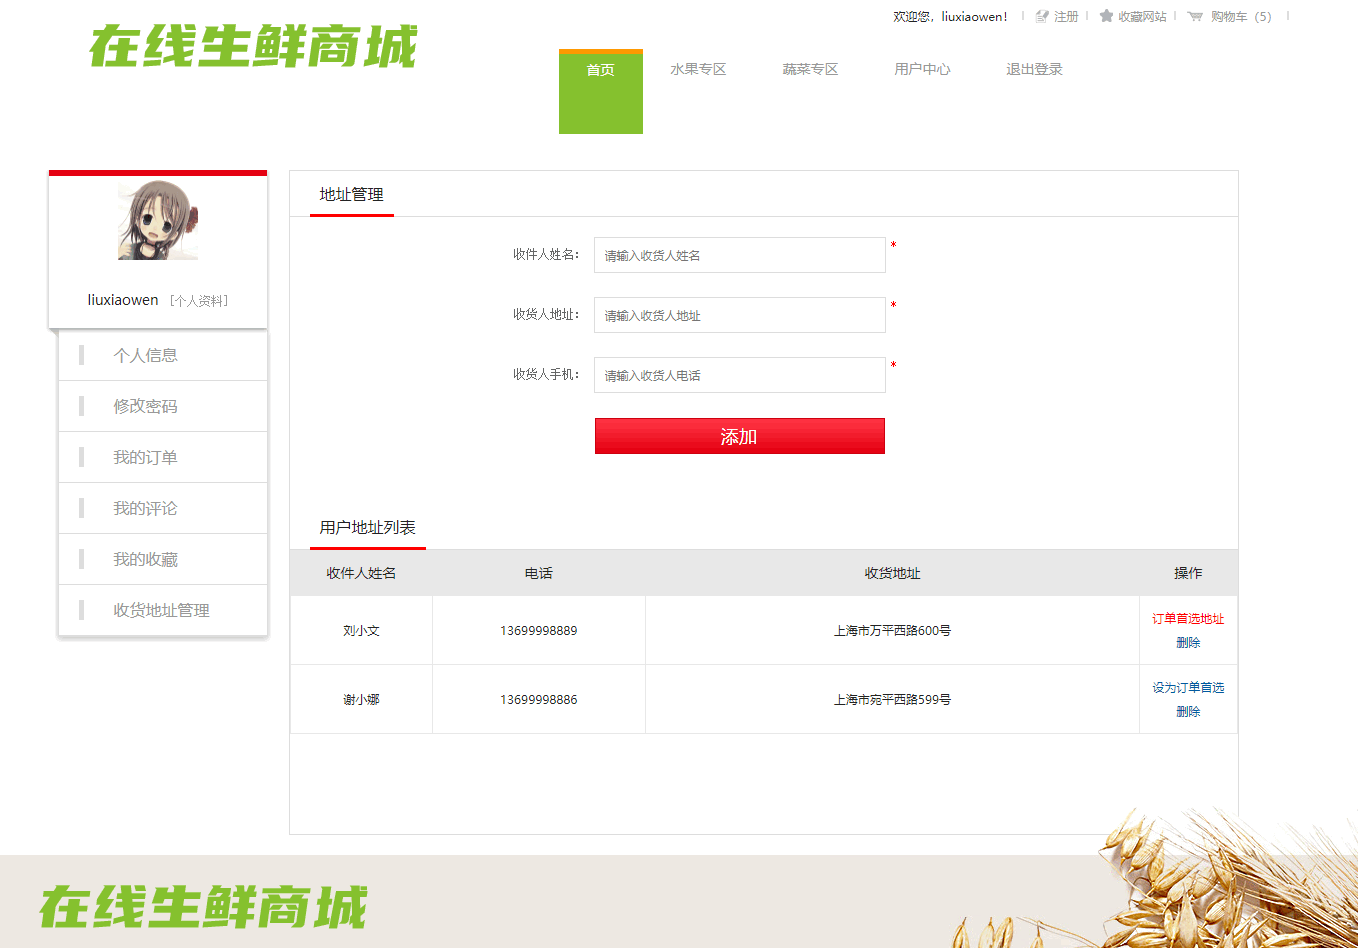Click the green 在线生鲜商城 header logo
The height and width of the screenshot is (948, 1358).
pos(254,46)
